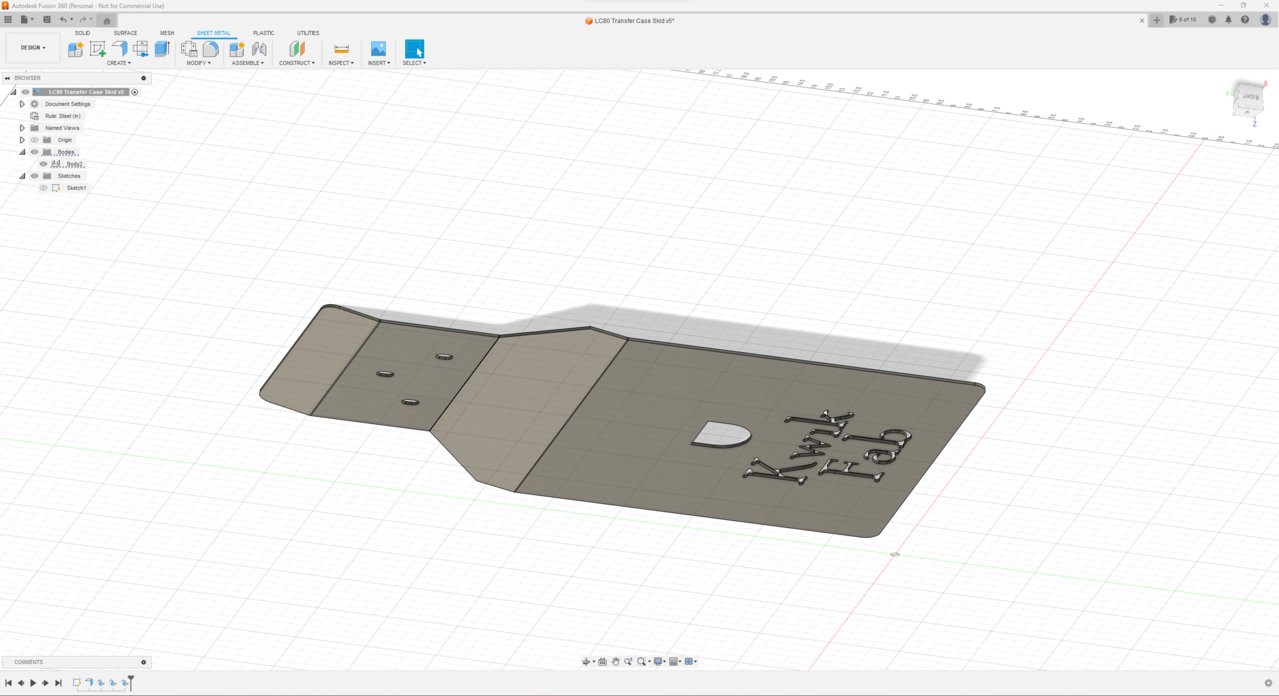
Task: Select the sheet metal Flange tool
Action: (x=120, y=49)
